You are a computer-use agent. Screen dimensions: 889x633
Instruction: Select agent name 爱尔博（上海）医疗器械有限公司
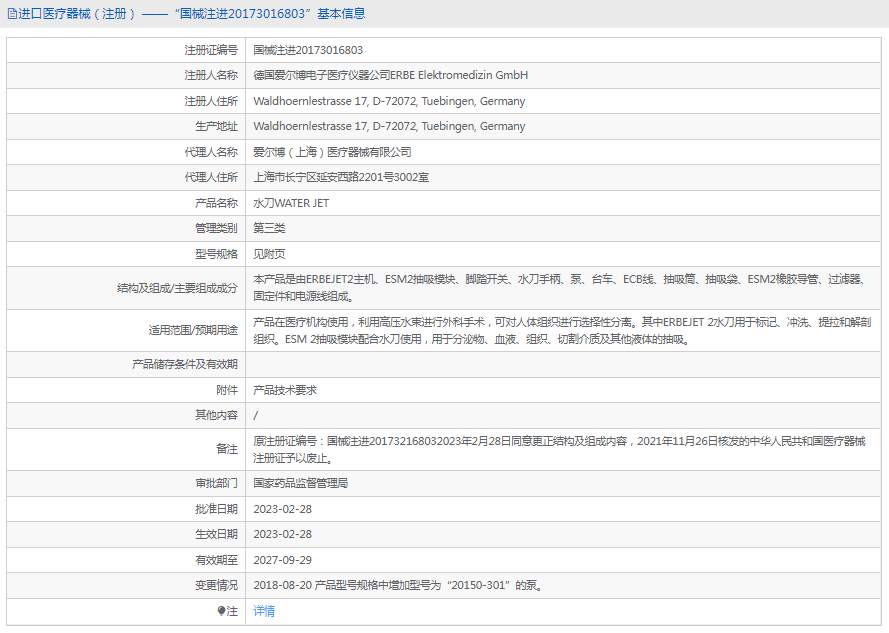pyautogui.click(x=332, y=152)
